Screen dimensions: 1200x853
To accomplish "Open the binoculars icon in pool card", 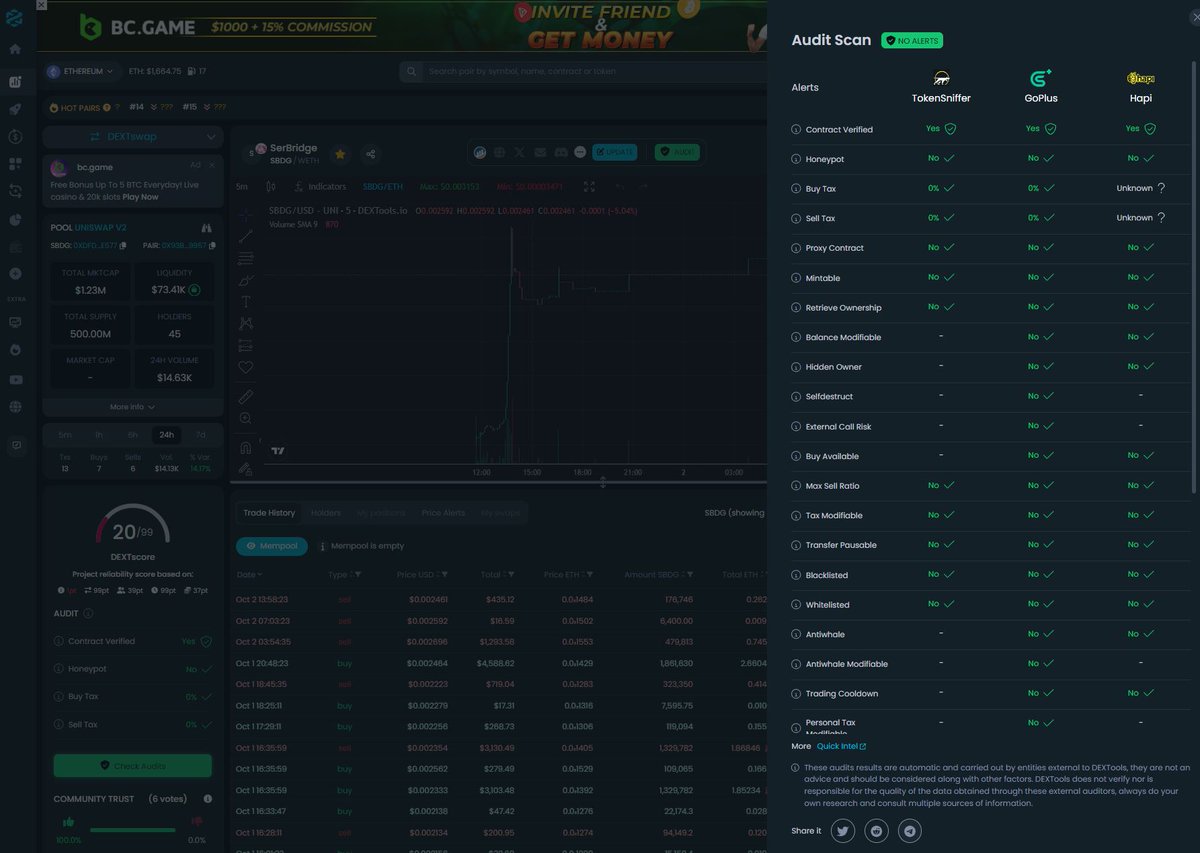I will tap(207, 228).
